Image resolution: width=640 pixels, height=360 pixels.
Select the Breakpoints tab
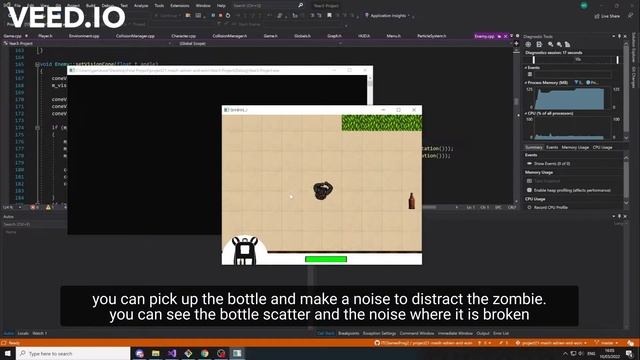(x=349, y=333)
